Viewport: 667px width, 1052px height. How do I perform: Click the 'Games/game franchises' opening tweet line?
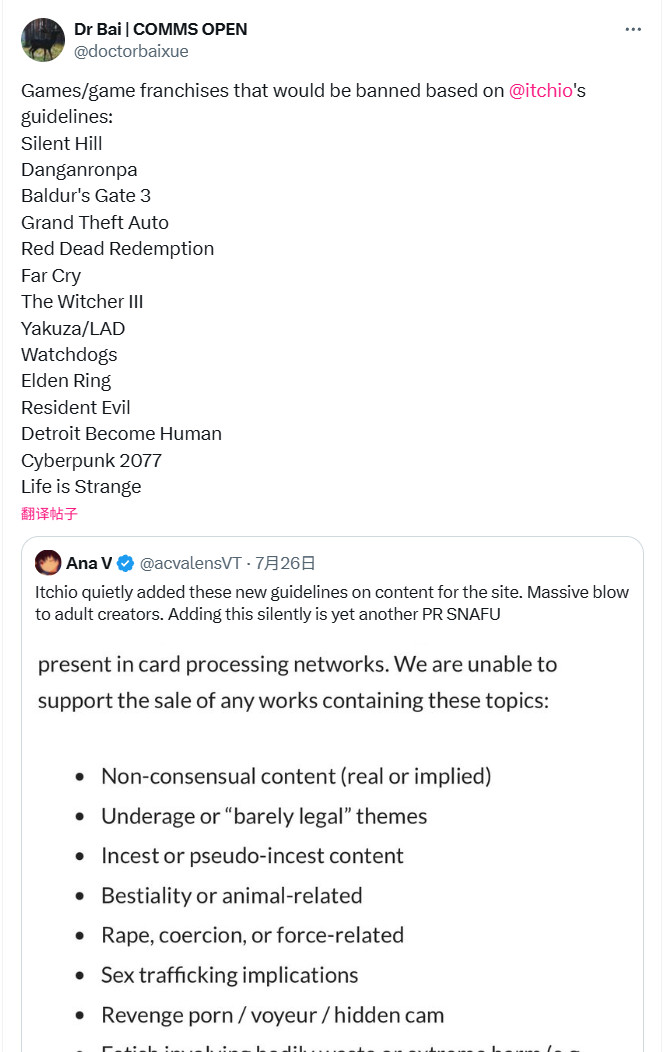(x=262, y=90)
